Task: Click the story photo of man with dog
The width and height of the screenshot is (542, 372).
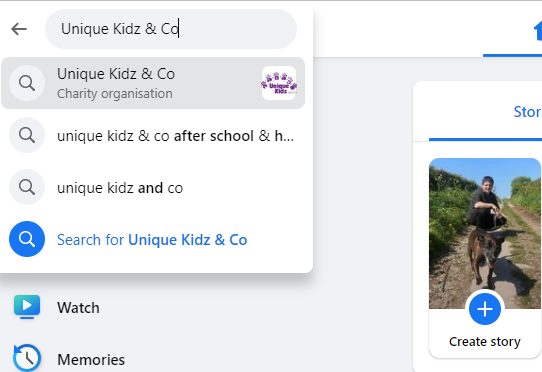Action: point(485,233)
